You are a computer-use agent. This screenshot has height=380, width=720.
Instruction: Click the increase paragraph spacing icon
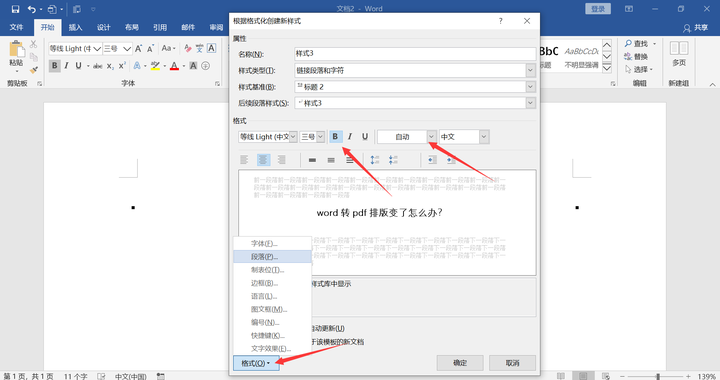pos(375,160)
